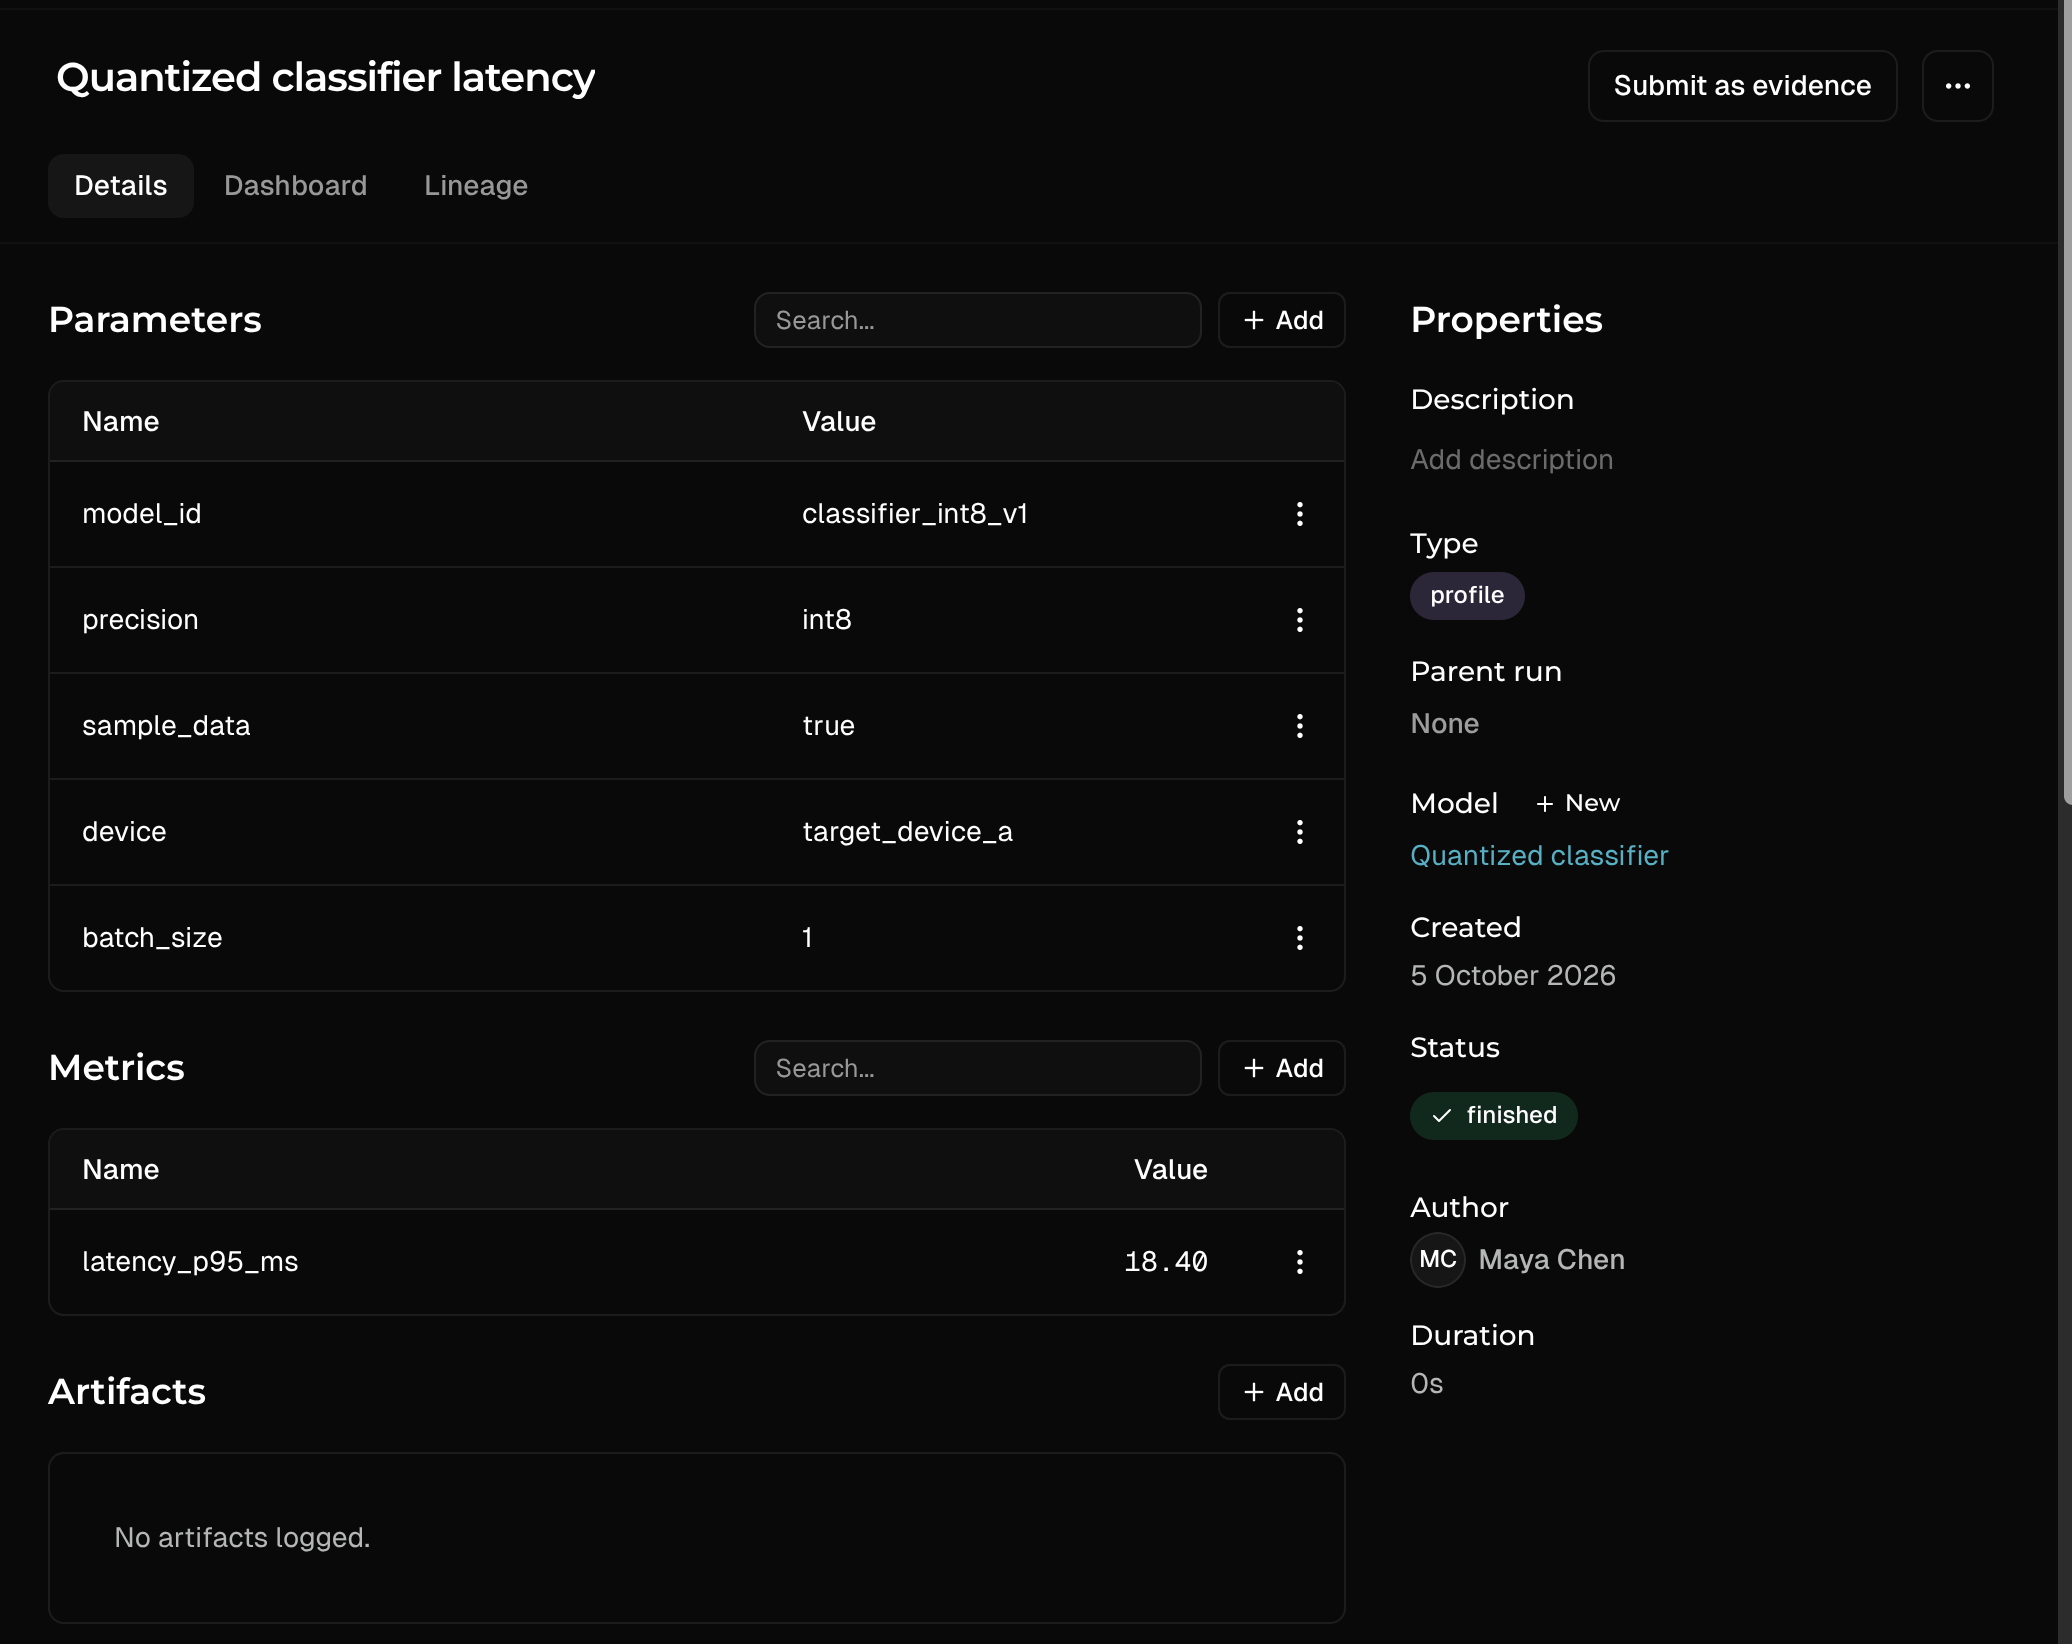Image resolution: width=2072 pixels, height=1644 pixels.
Task: Open the Lineage tab
Action: coord(475,186)
